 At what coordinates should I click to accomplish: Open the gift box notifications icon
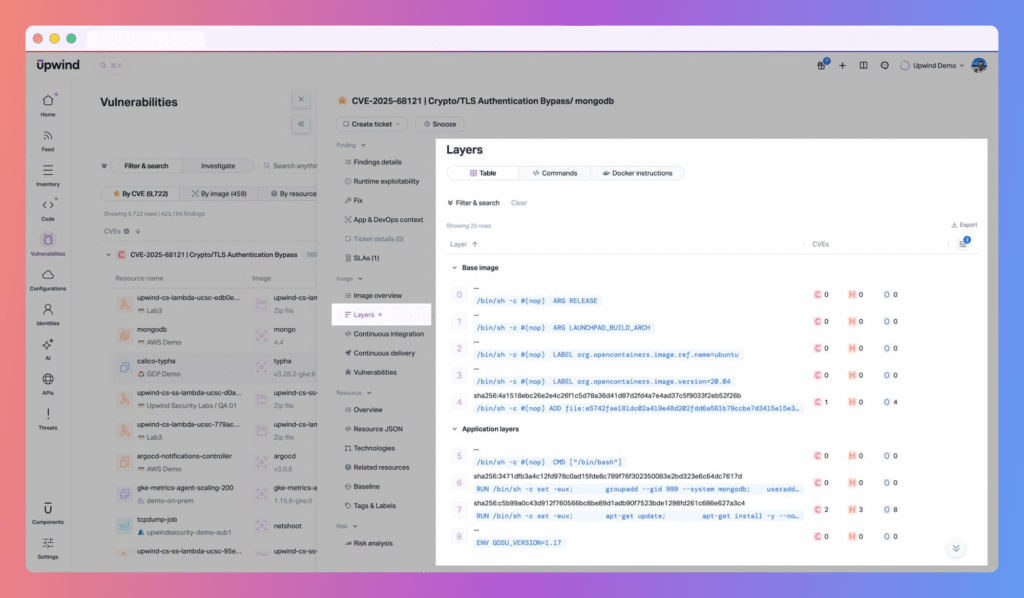pyautogui.click(x=822, y=65)
